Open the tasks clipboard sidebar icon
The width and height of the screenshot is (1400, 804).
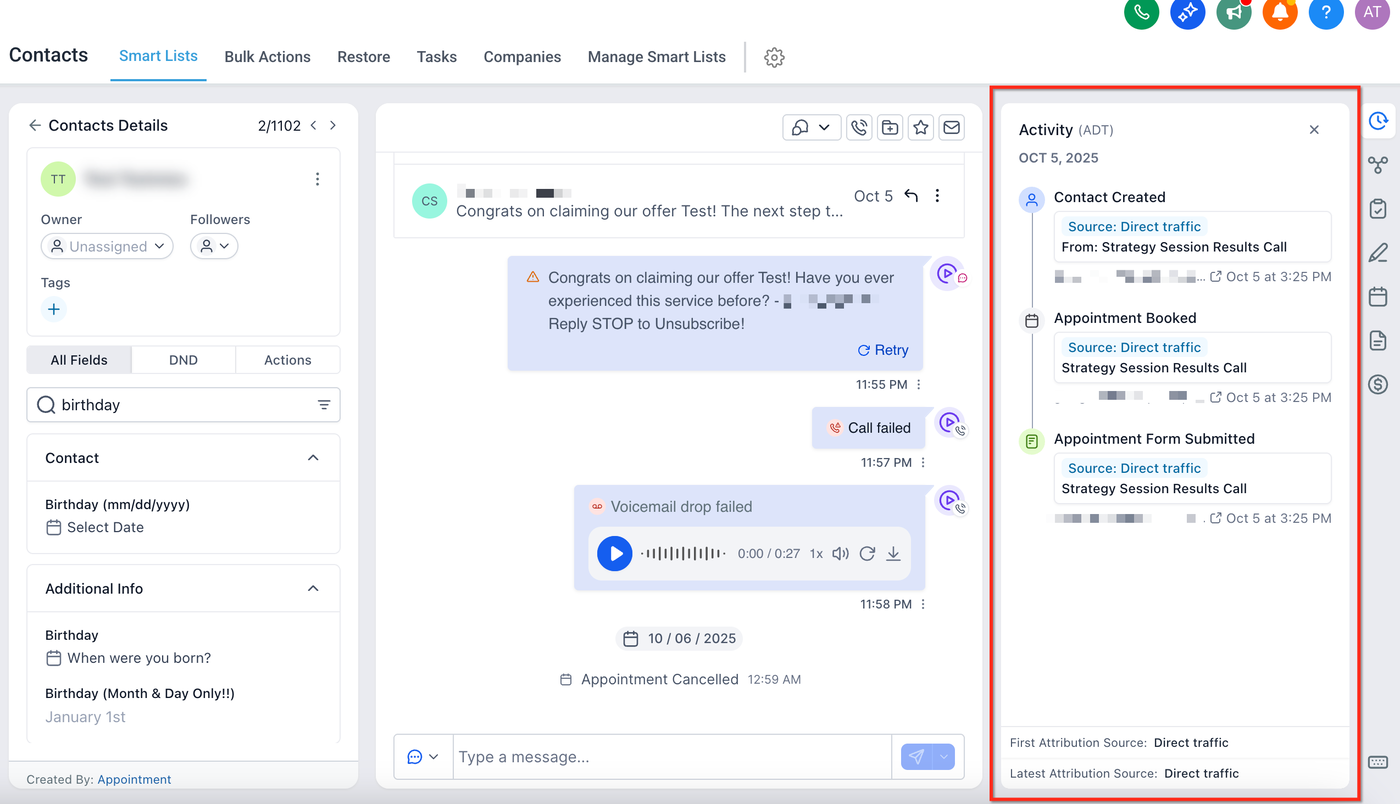coord(1378,209)
